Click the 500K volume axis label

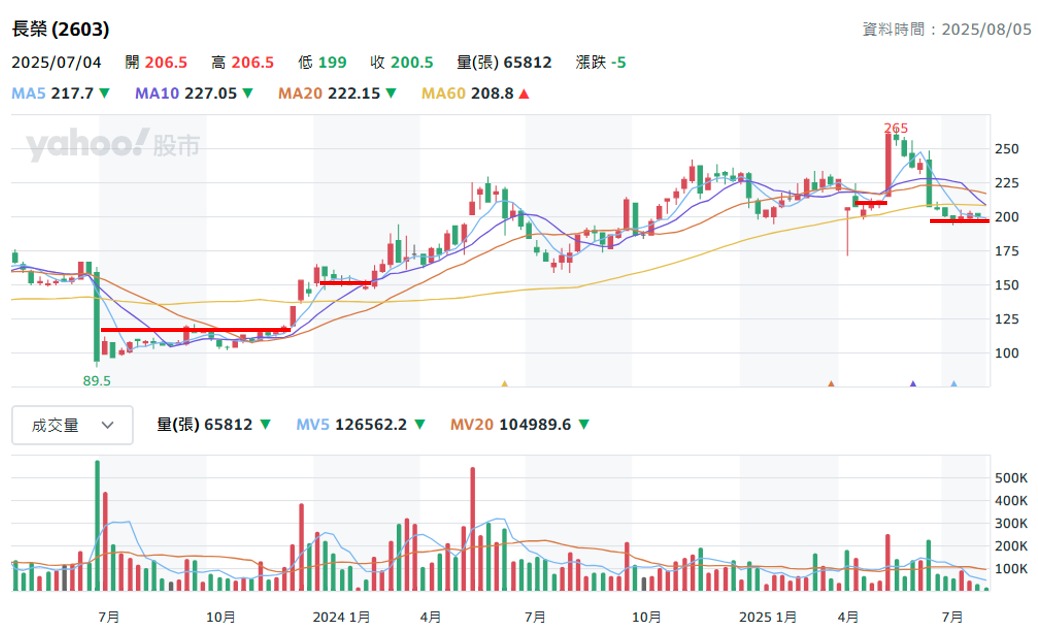click(x=1012, y=478)
